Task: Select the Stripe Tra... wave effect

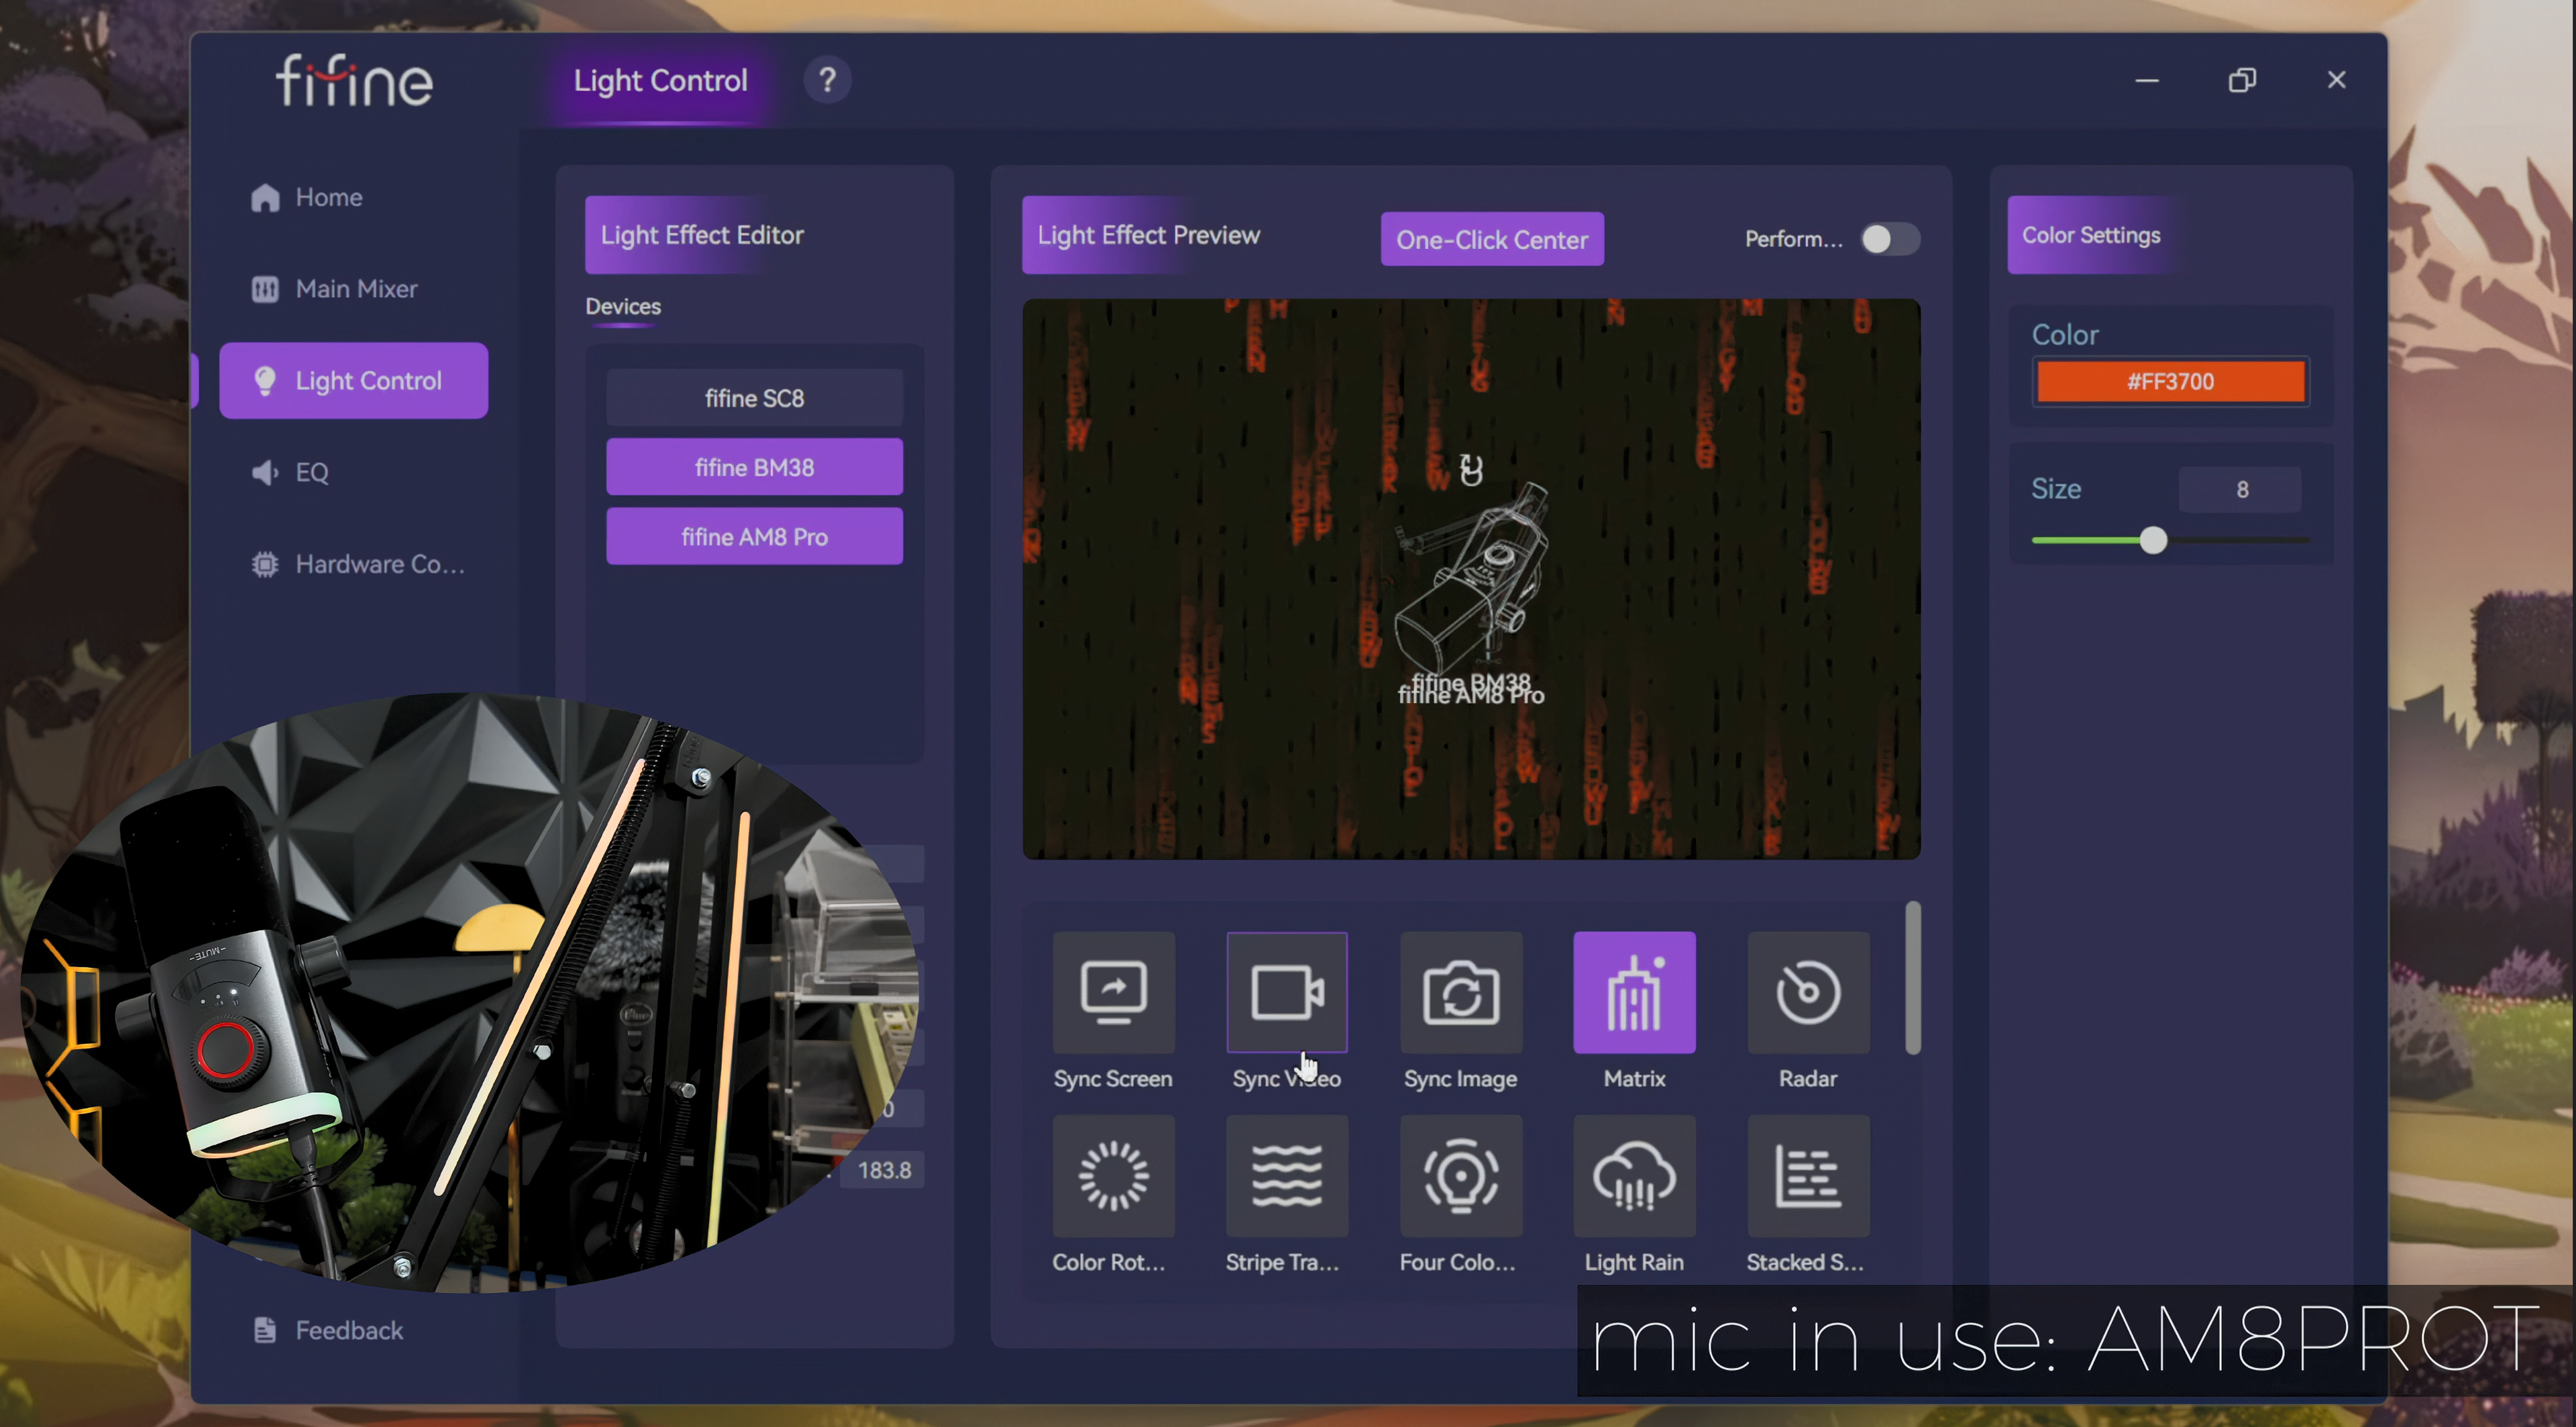Action: pyautogui.click(x=1287, y=1175)
